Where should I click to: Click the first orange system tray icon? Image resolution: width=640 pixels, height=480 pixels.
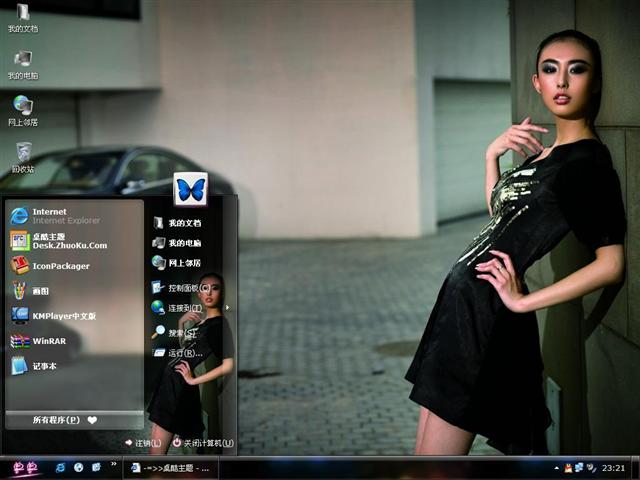click(568, 468)
